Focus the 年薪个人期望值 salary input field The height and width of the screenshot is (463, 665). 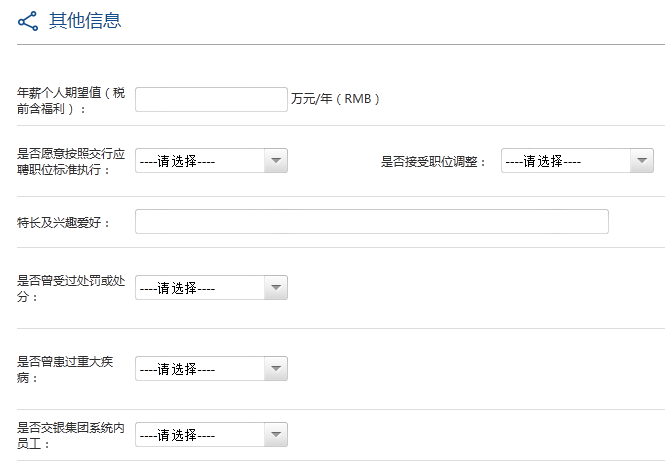[211, 100]
